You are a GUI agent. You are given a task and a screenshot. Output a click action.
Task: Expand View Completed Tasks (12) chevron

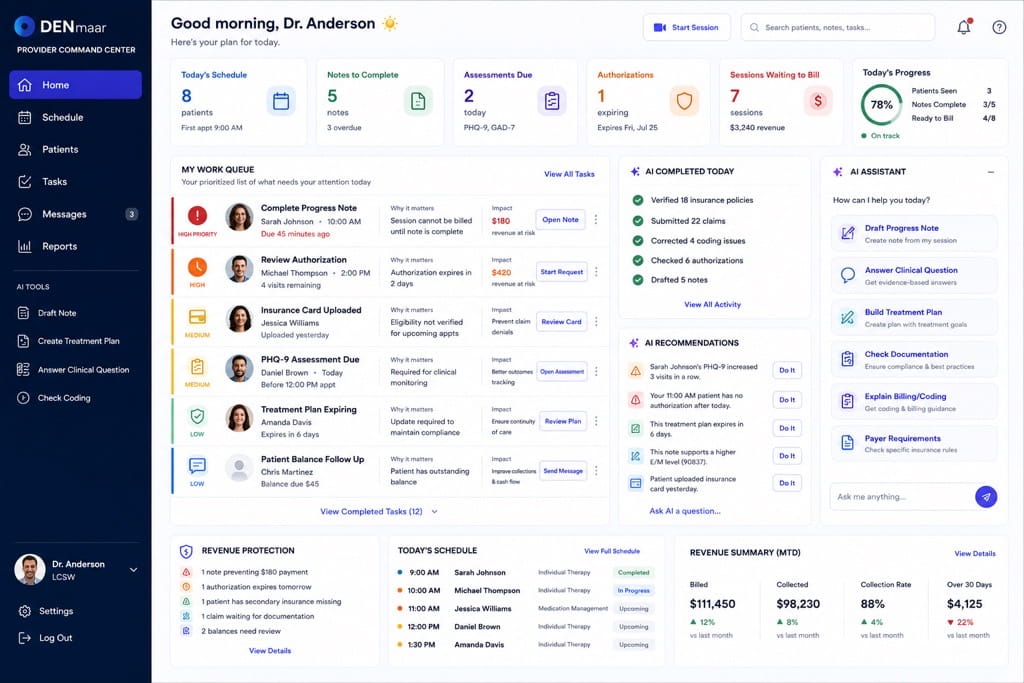(434, 512)
